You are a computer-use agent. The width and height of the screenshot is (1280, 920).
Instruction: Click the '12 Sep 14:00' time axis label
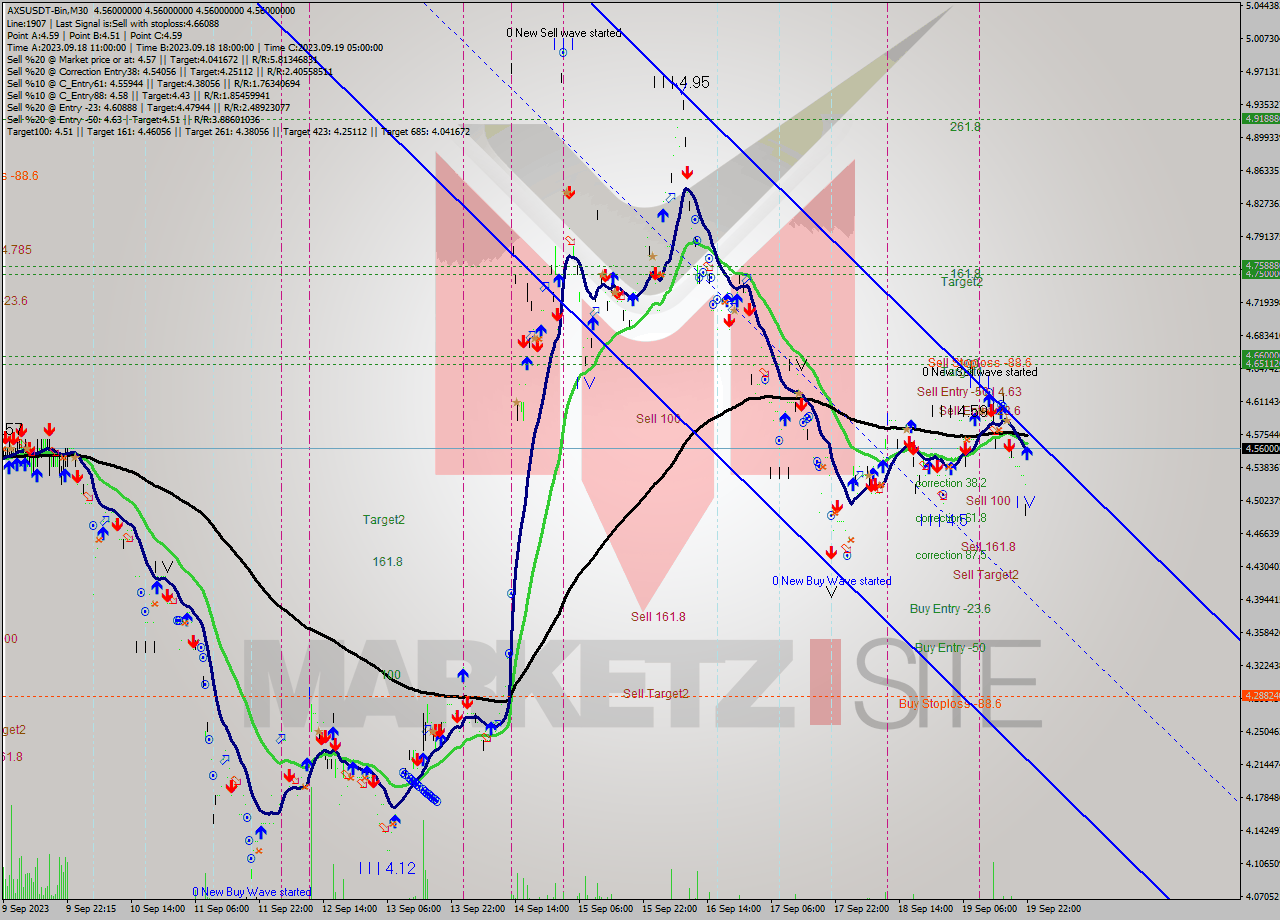click(349, 909)
